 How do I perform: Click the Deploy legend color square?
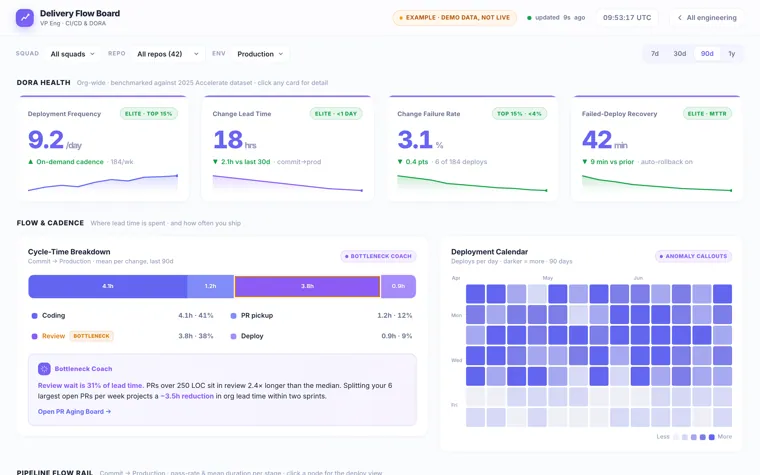pyautogui.click(x=233, y=336)
